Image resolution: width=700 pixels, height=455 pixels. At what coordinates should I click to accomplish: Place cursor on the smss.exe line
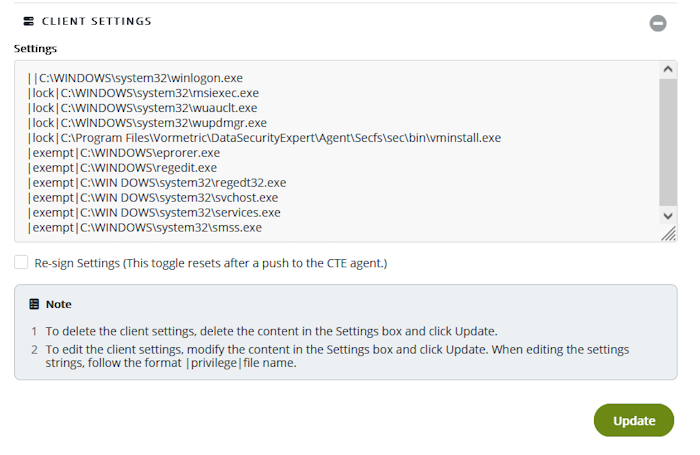[145, 228]
